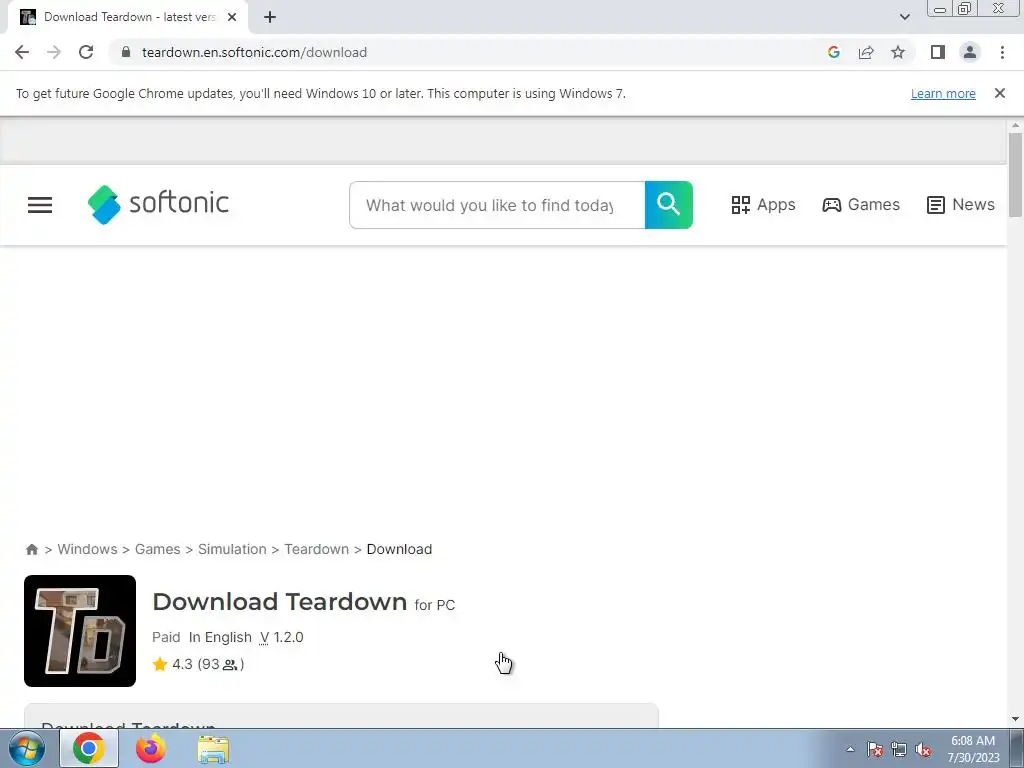This screenshot has height=768, width=1024.
Task: Open the Apps section
Action: [763, 205]
